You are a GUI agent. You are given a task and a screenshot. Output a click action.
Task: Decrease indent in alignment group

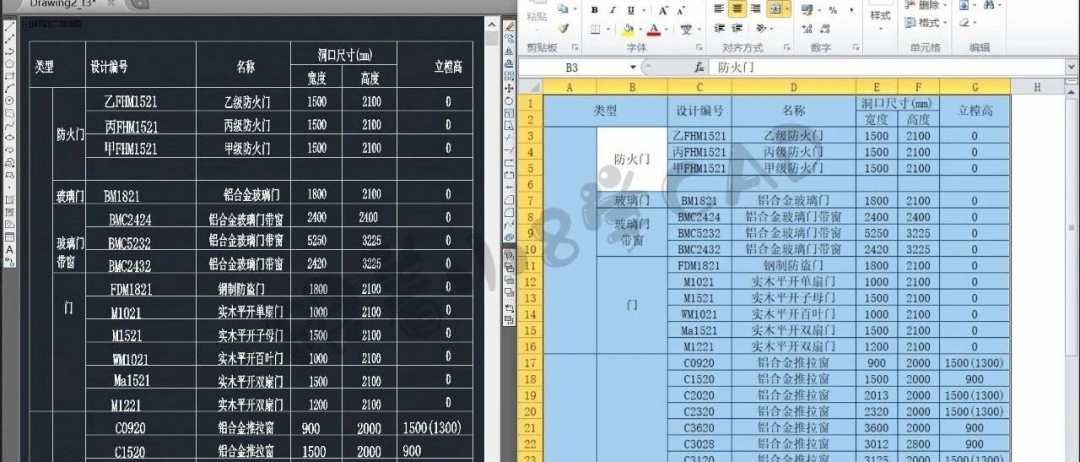719,28
